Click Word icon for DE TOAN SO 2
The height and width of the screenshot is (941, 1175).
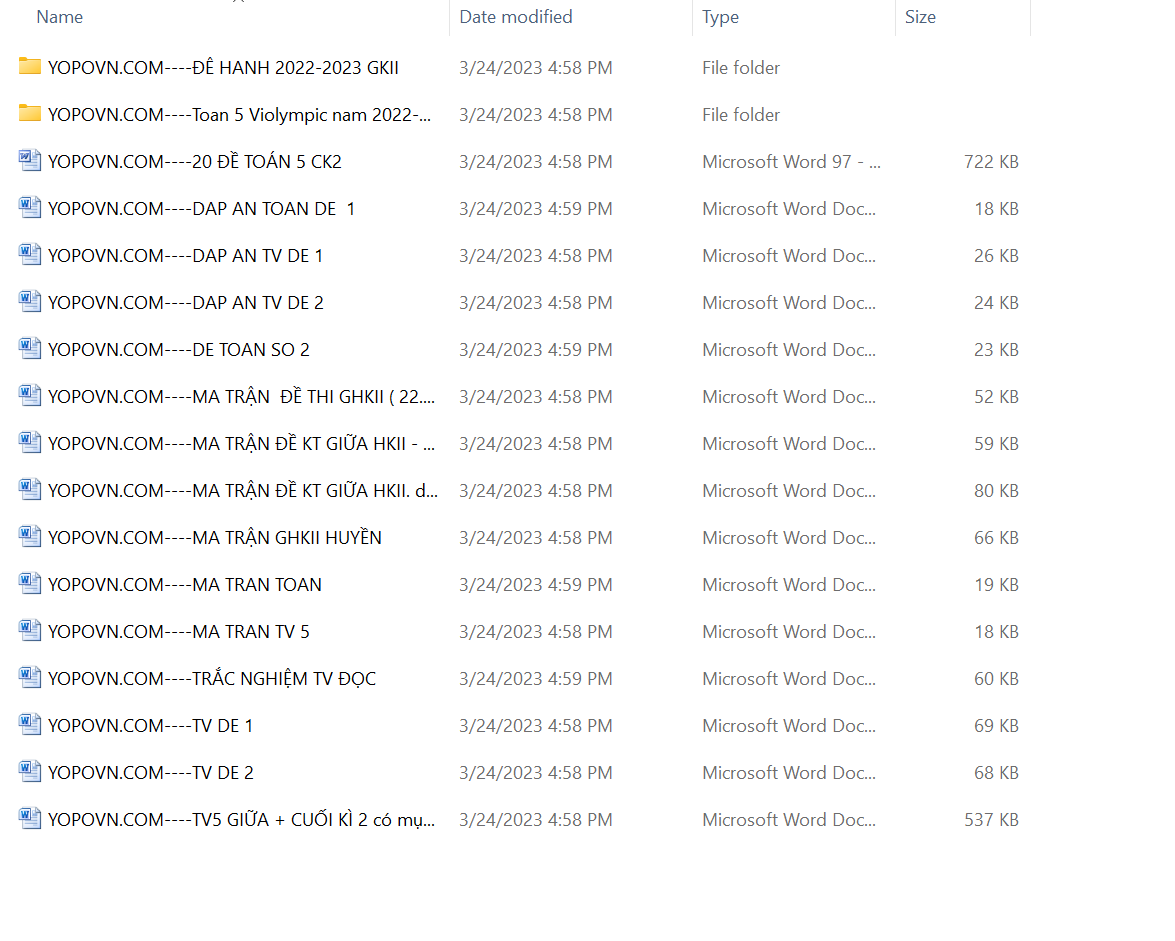(x=30, y=349)
